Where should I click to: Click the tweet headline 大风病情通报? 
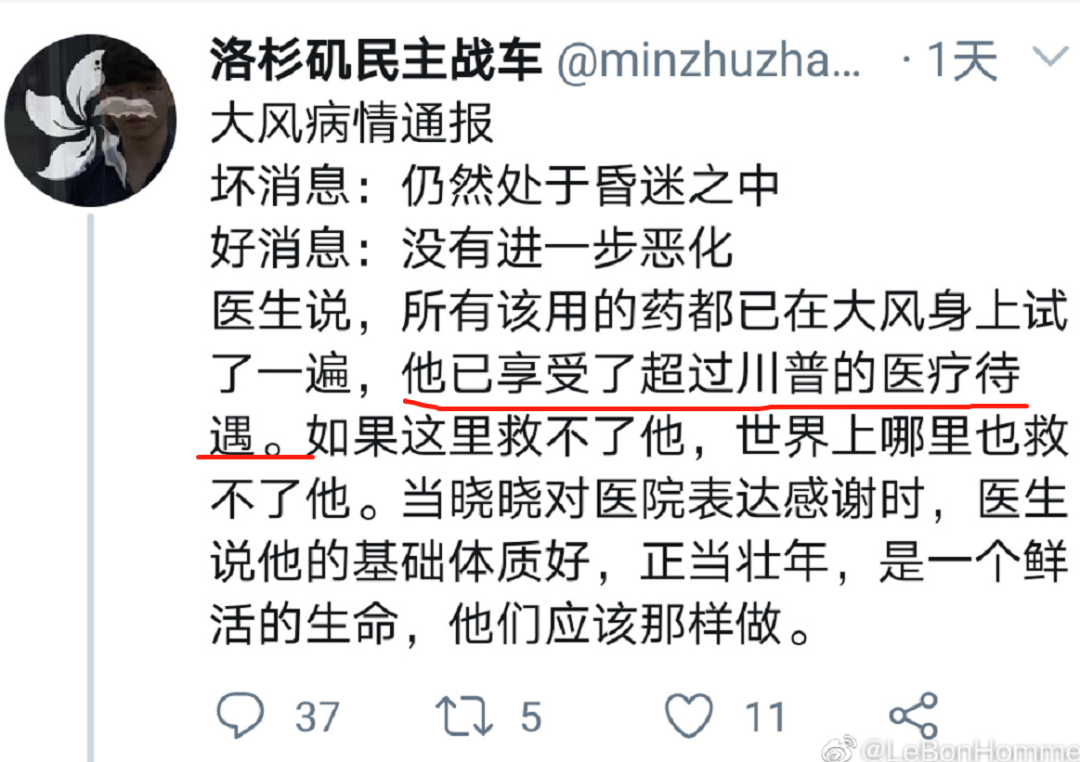352,123
